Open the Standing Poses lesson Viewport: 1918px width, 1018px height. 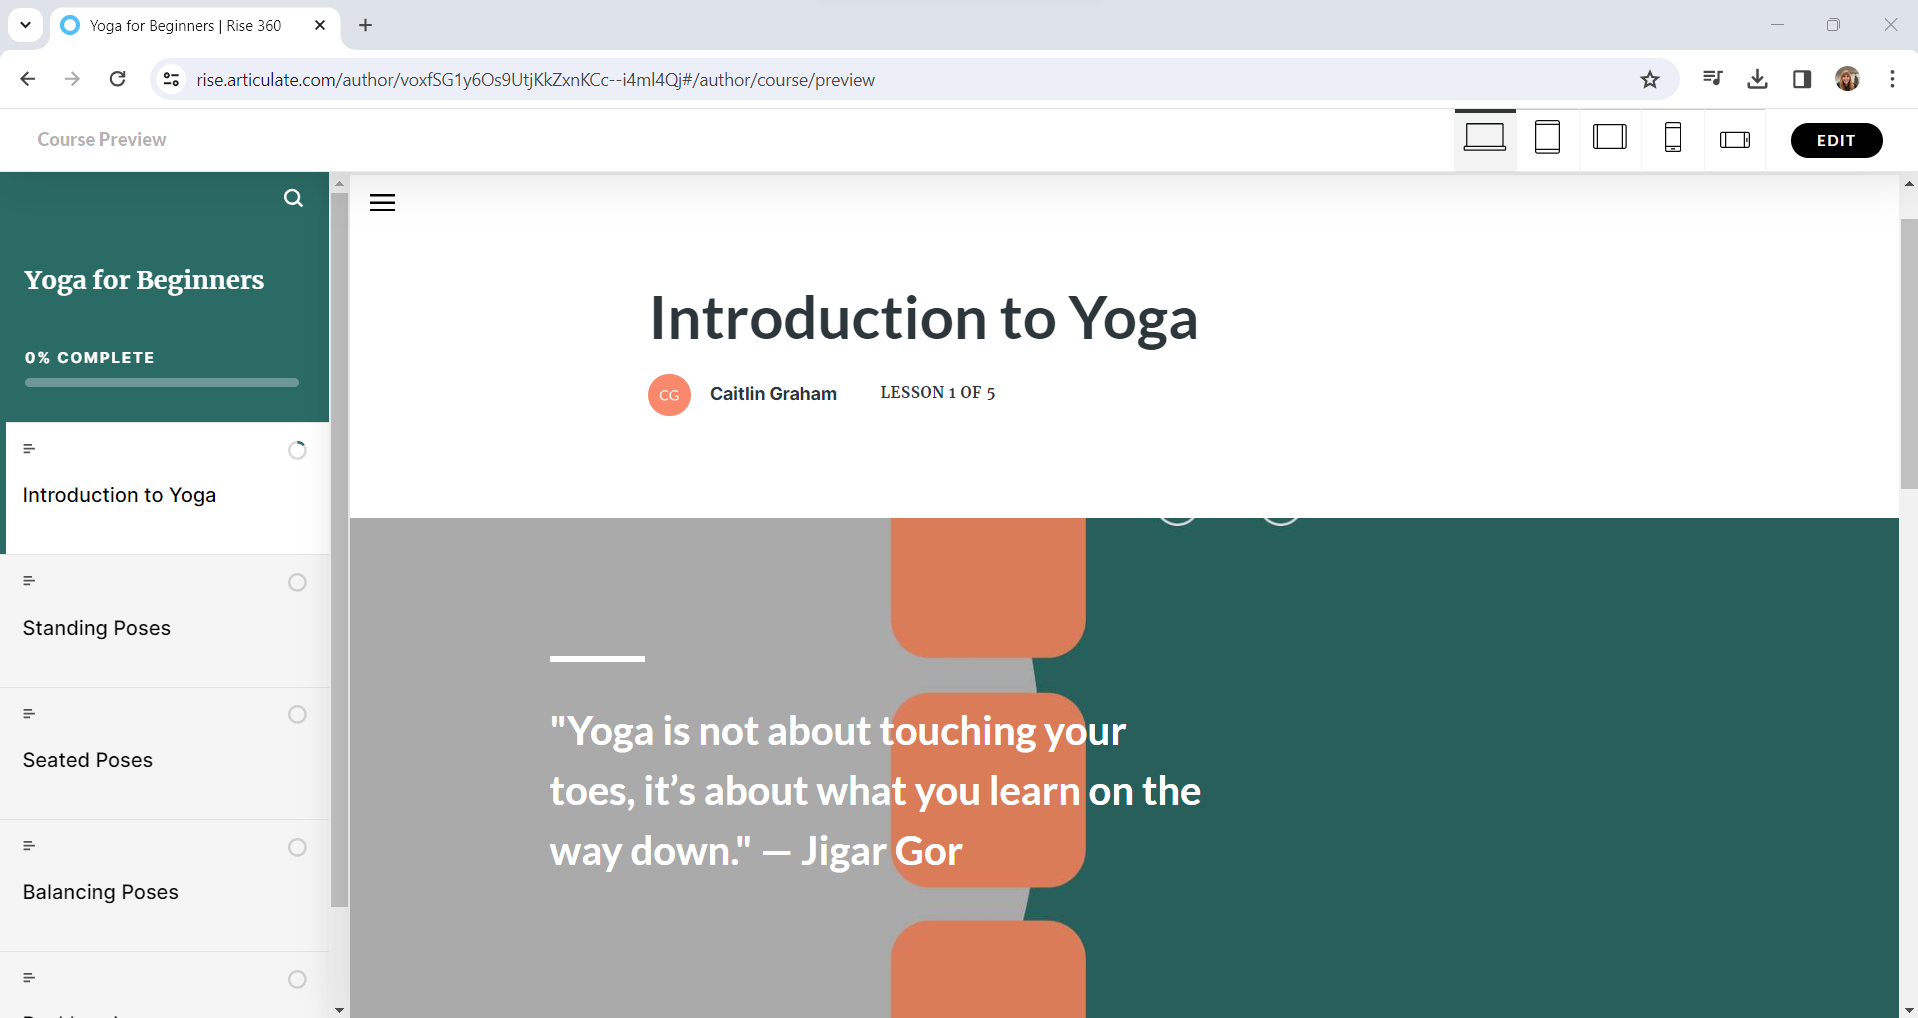click(x=165, y=621)
